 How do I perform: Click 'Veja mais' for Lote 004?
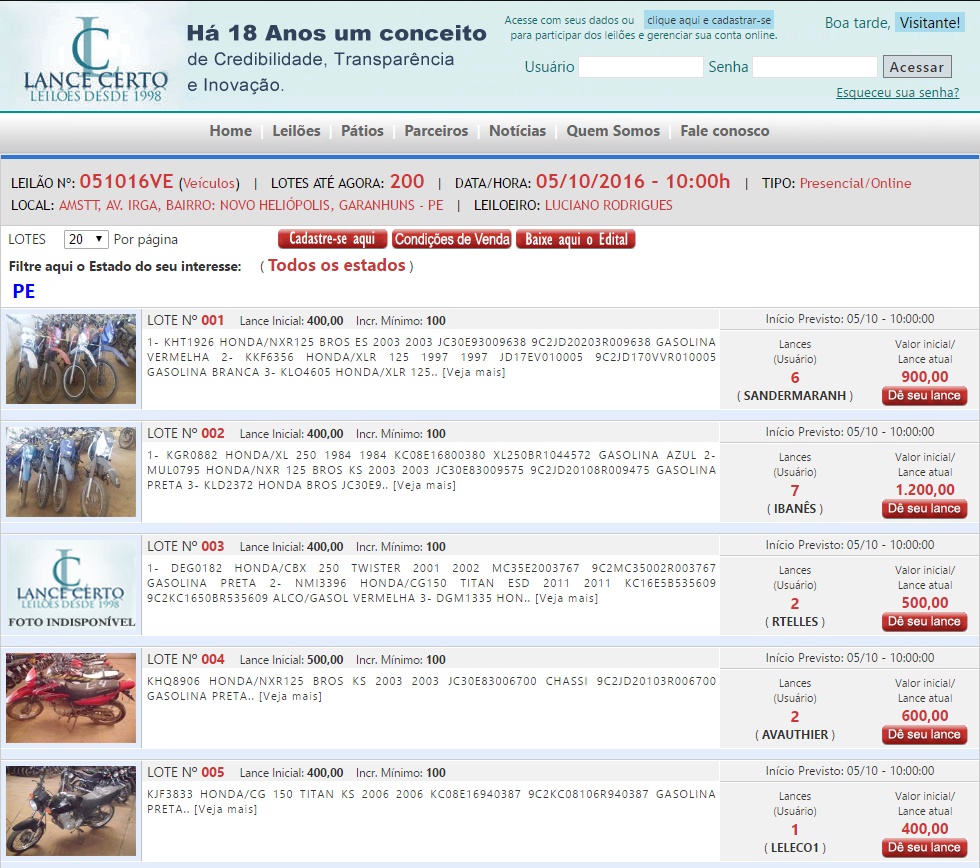pyautogui.click(x=291, y=697)
